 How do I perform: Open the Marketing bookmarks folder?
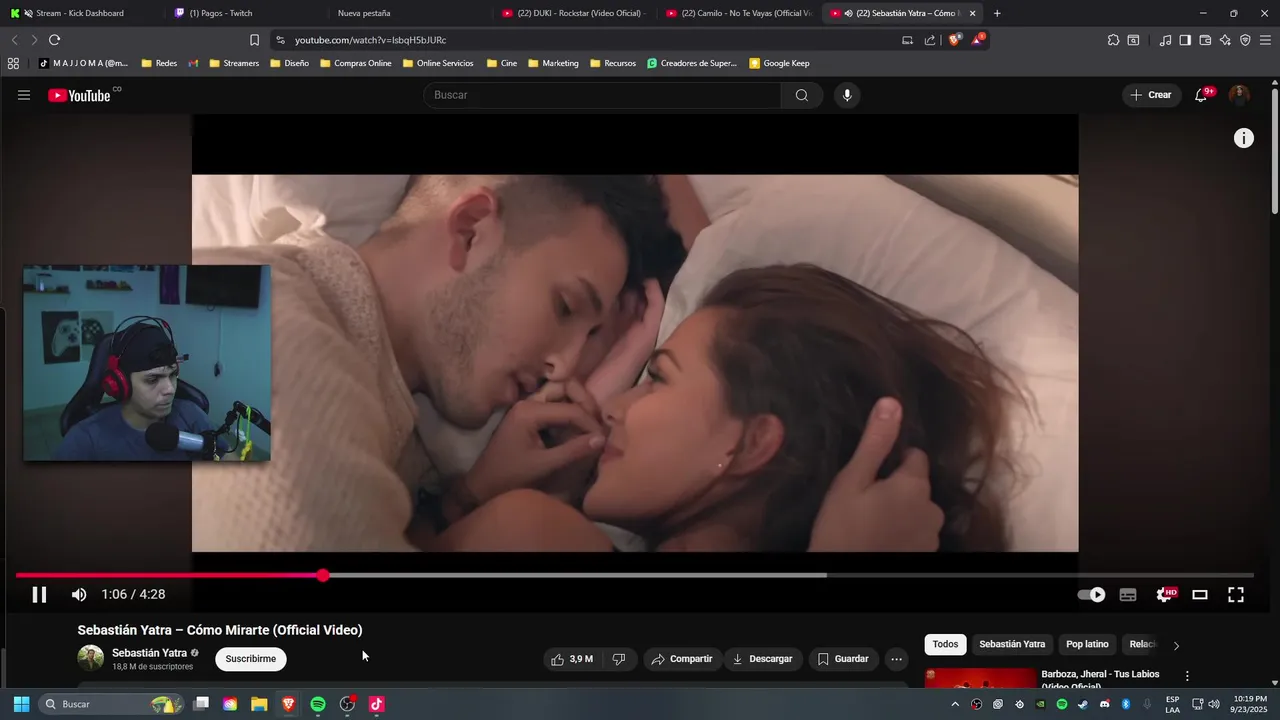[553, 63]
